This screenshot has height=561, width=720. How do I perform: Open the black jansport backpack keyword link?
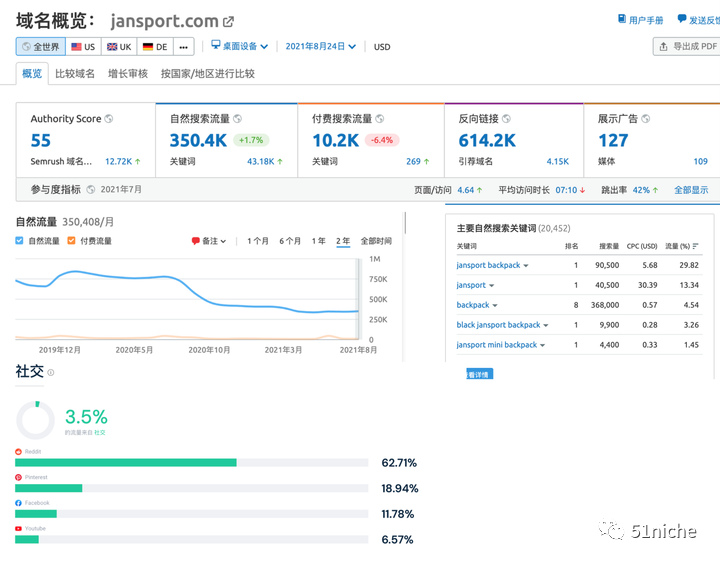pyautogui.click(x=498, y=325)
